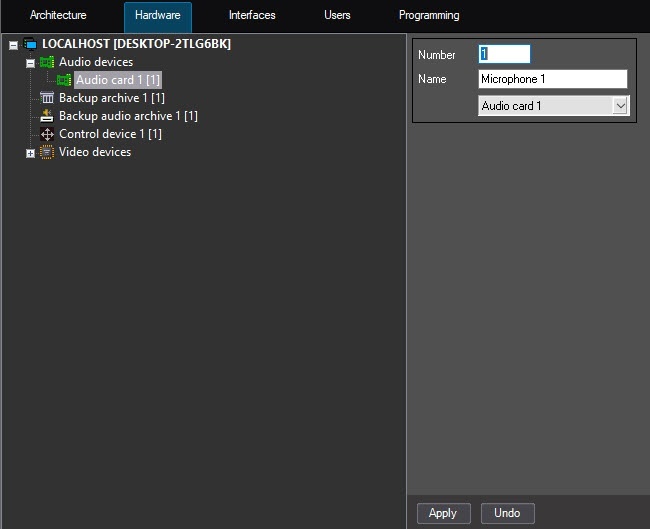
Task: Select Backup audio archive 1 [1] item
Action: pos(128,116)
